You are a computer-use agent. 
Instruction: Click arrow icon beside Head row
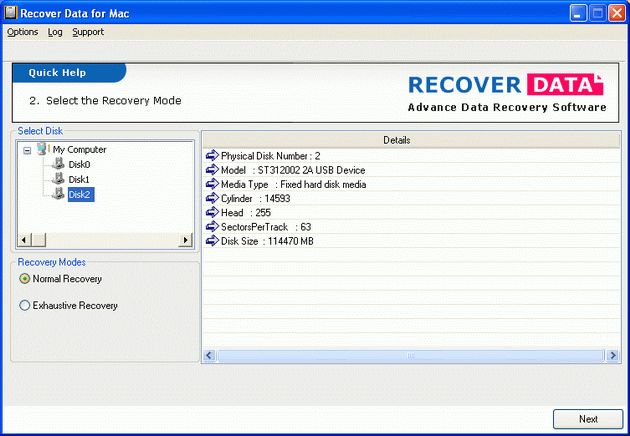tap(212, 212)
